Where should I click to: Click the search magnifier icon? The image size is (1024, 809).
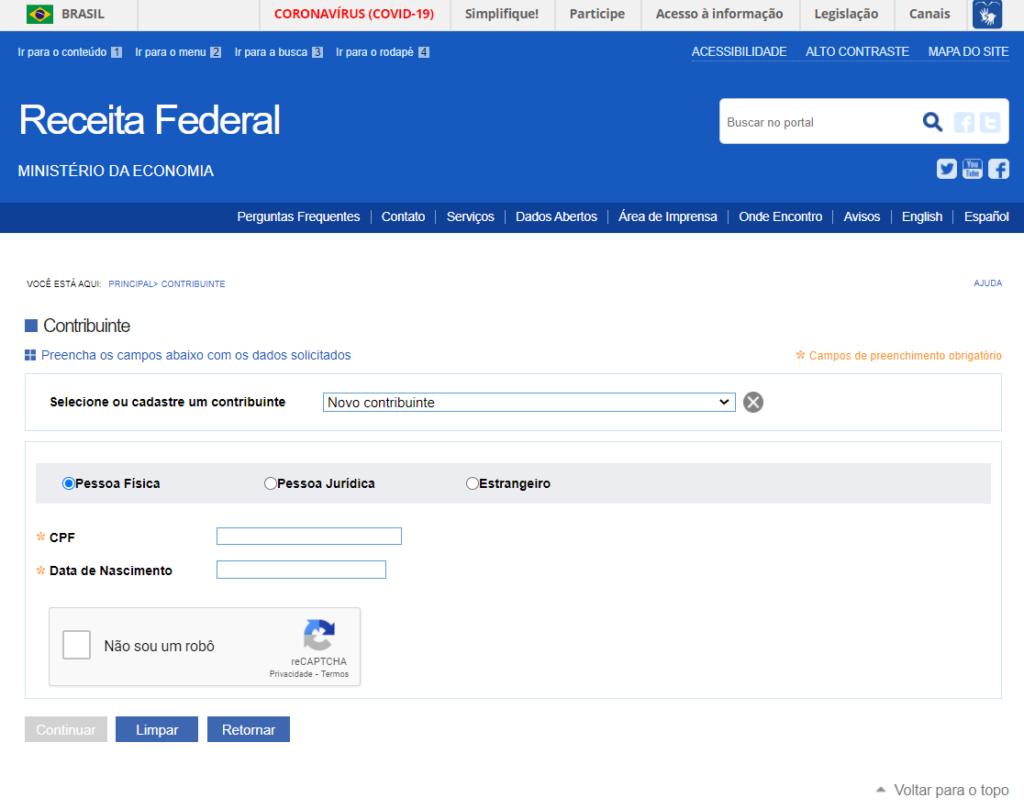tap(933, 121)
